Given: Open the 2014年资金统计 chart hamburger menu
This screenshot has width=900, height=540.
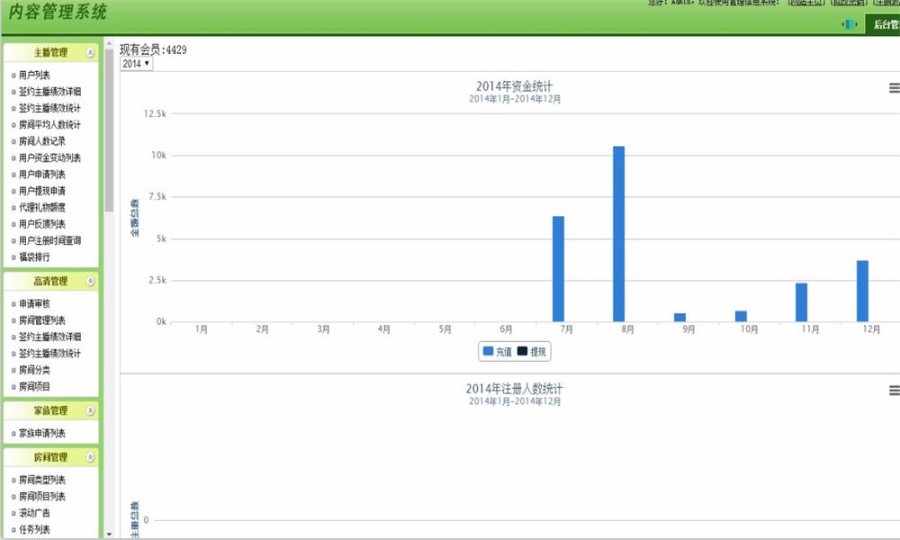Looking at the screenshot, I should [x=894, y=88].
